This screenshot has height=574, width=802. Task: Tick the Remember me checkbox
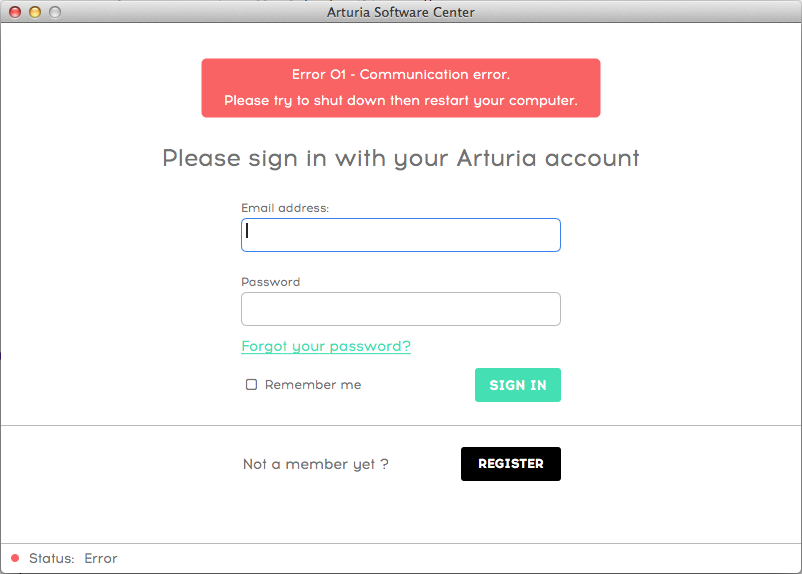pyautogui.click(x=251, y=384)
